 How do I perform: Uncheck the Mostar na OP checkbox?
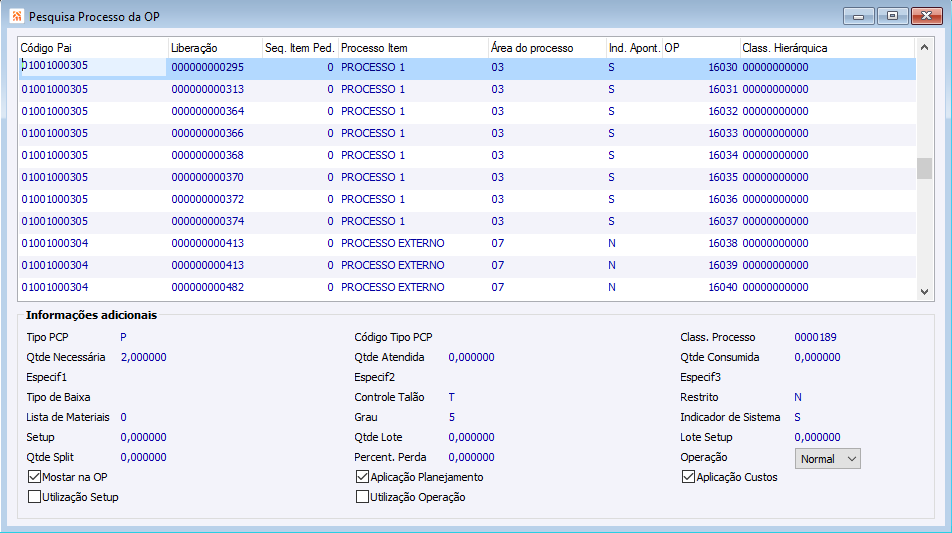pyautogui.click(x=35, y=477)
